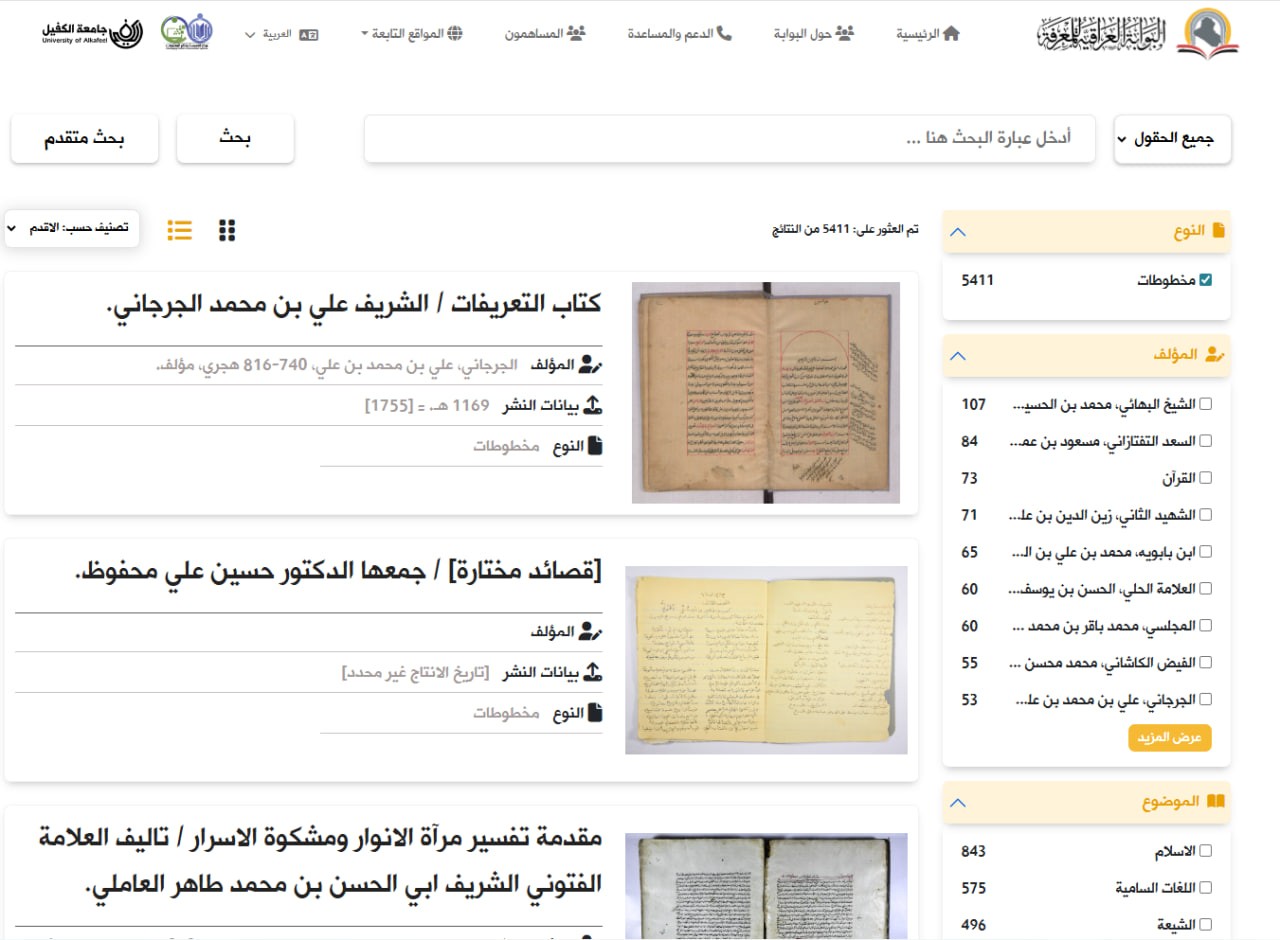This screenshot has height=940, width=1280.
Task: Check the القرآن author filter checkbox
Action: pyautogui.click(x=1205, y=478)
